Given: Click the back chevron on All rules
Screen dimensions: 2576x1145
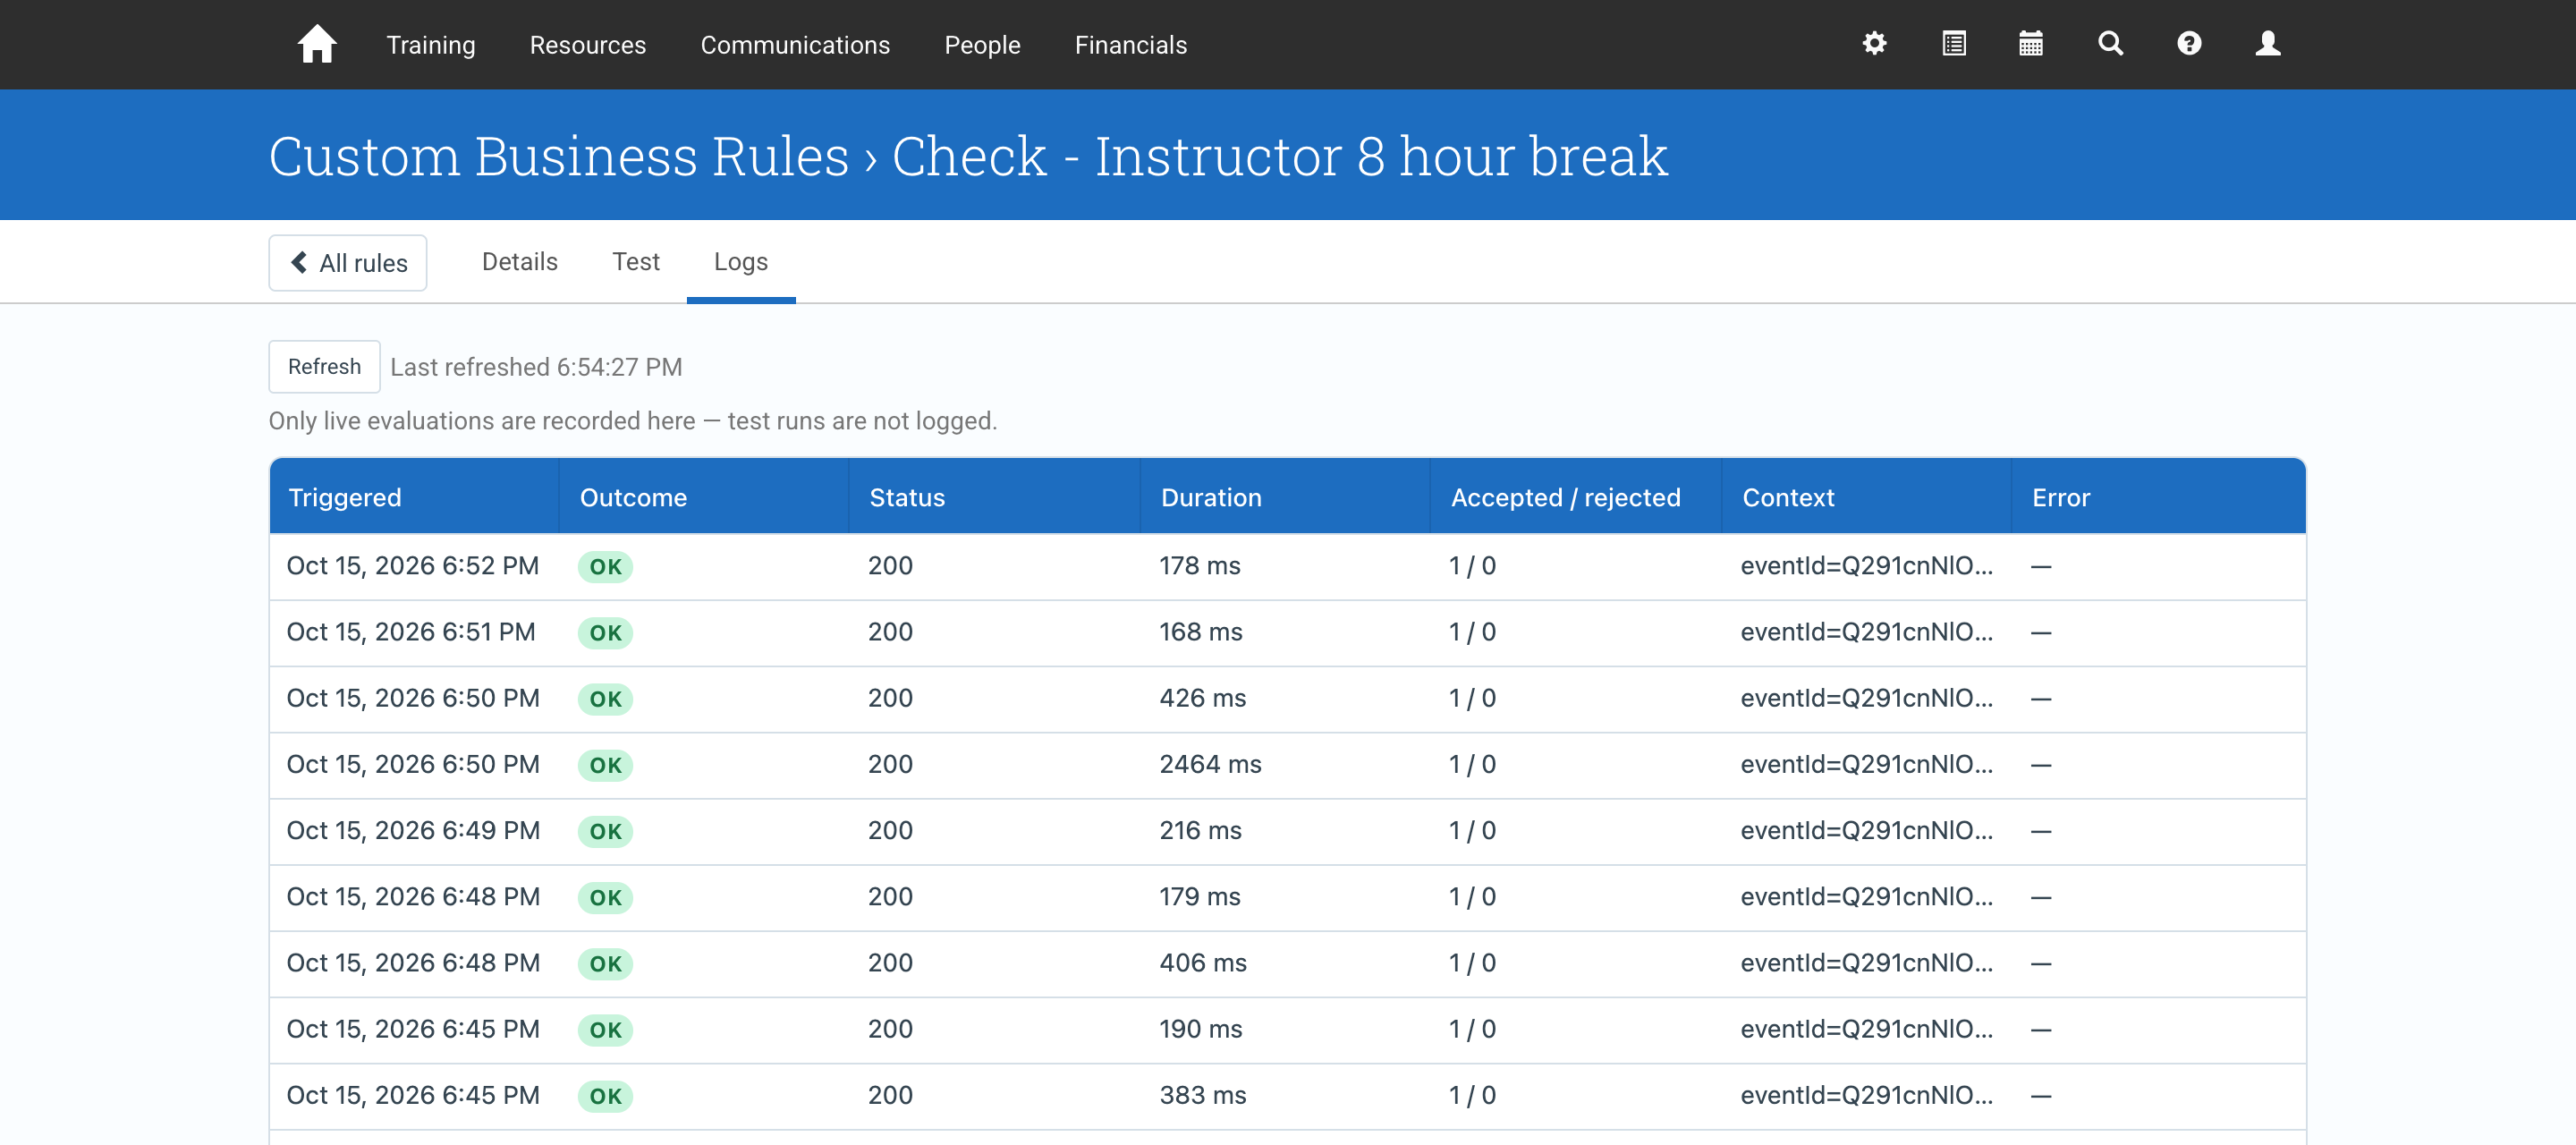Looking at the screenshot, I should tap(298, 262).
